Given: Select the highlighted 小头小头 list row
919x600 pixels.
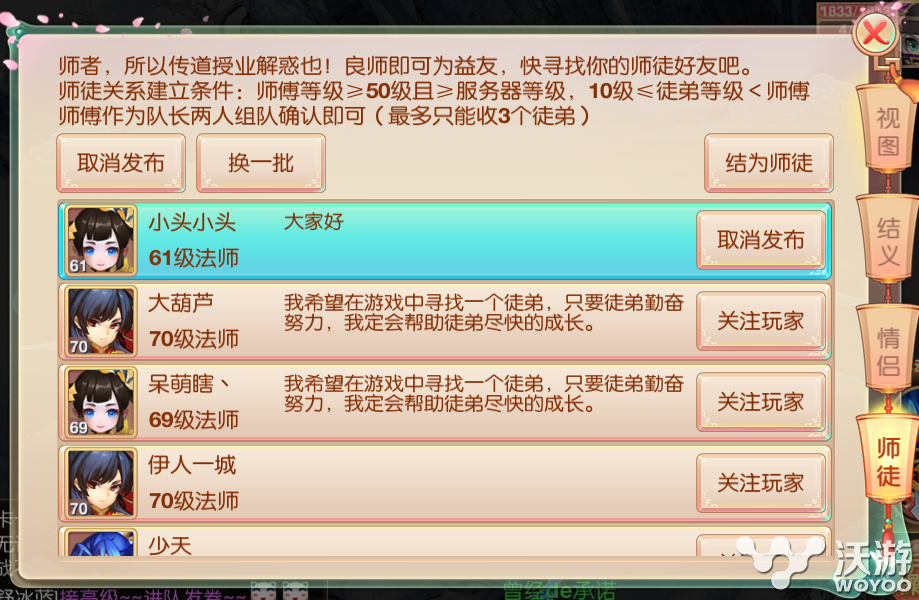Looking at the screenshot, I should [445, 240].
